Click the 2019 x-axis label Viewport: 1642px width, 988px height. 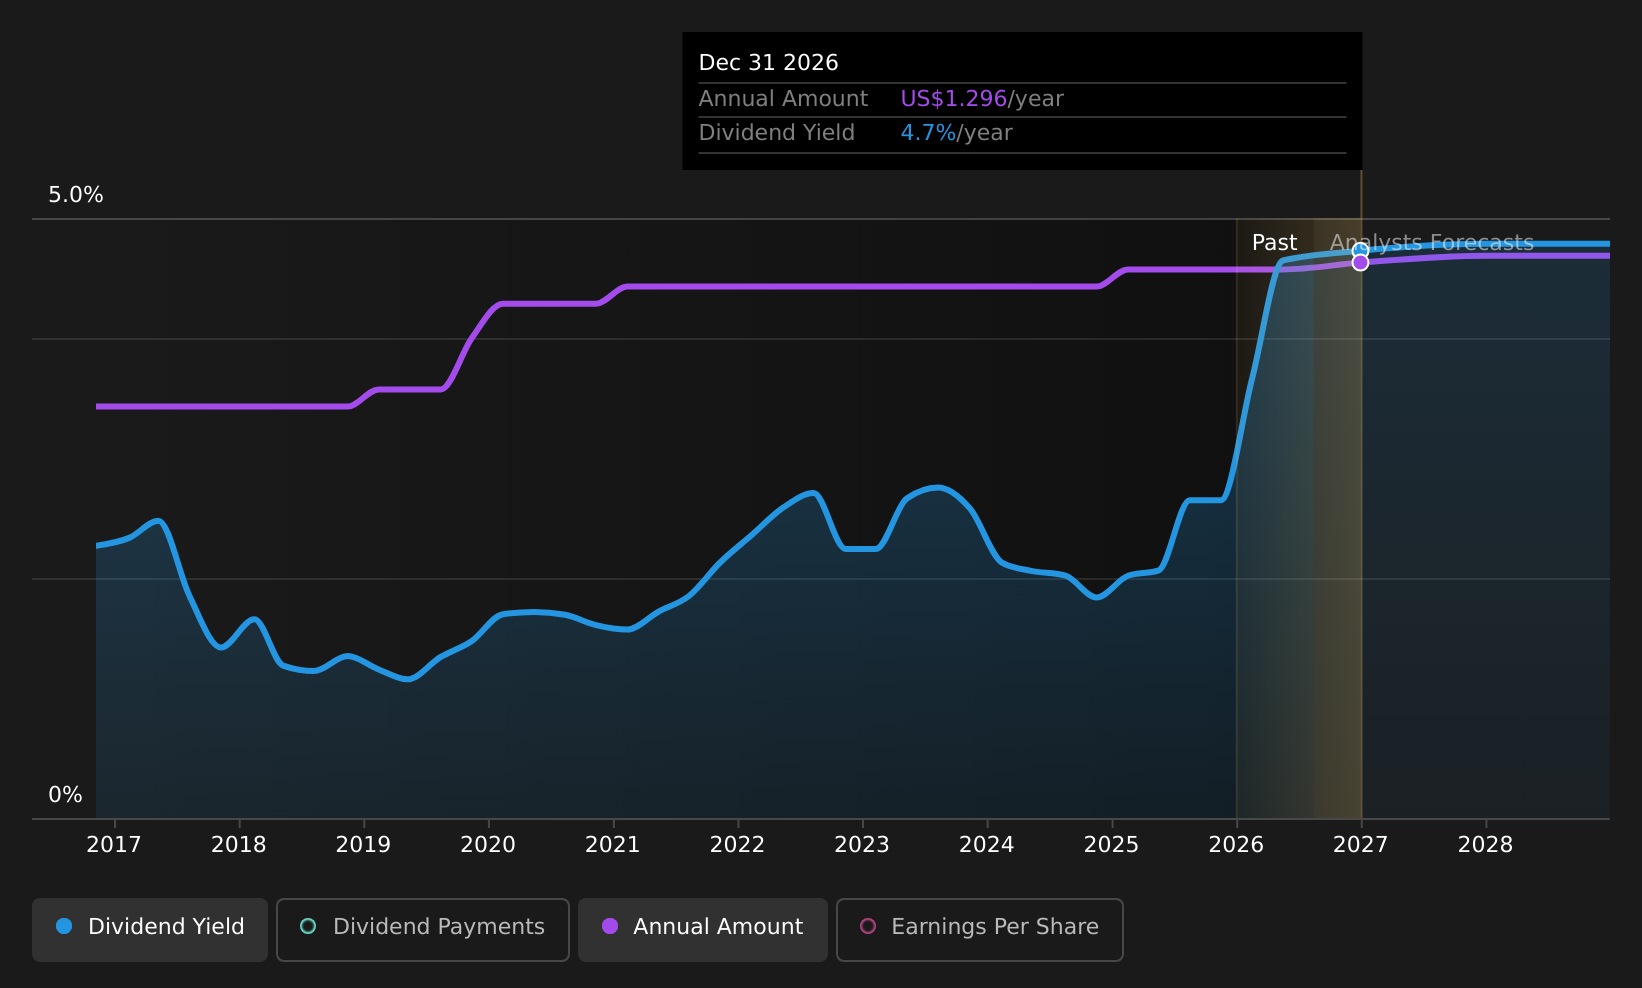tap(363, 845)
